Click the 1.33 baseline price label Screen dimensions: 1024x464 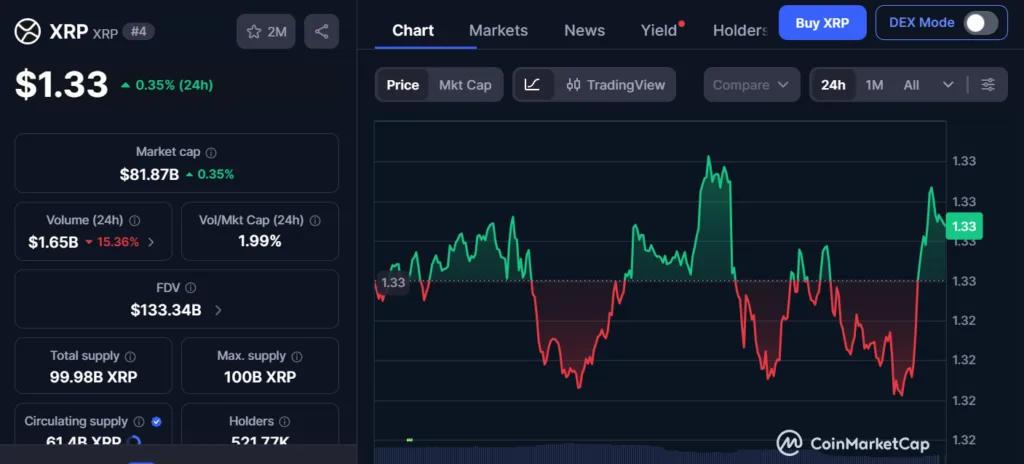pyautogui.click(x=392, y=282)
